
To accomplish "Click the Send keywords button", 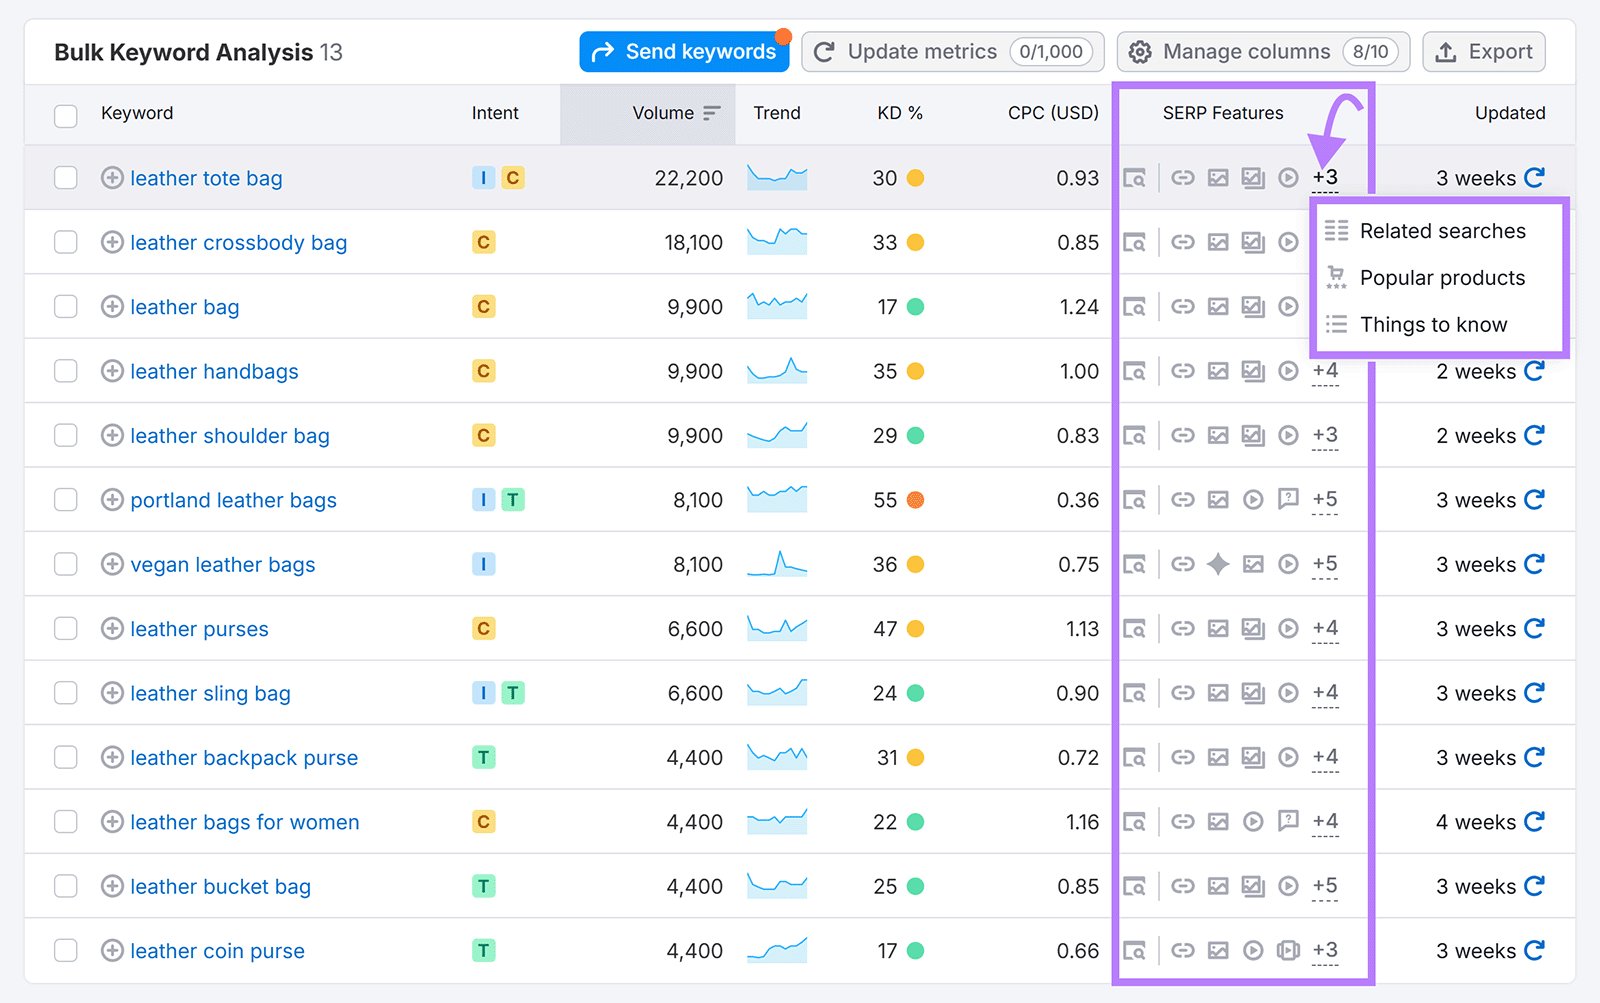I will tap(684, 51).
